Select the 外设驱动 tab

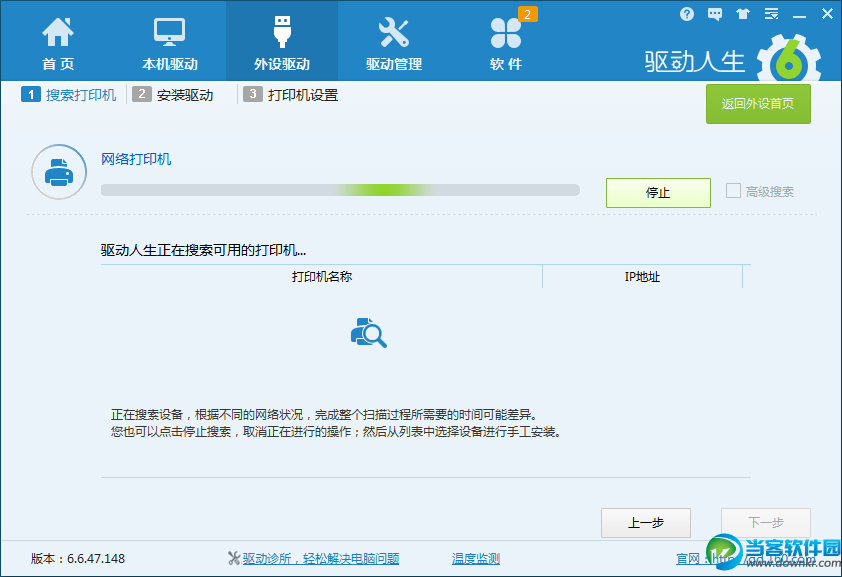[282, 41]
